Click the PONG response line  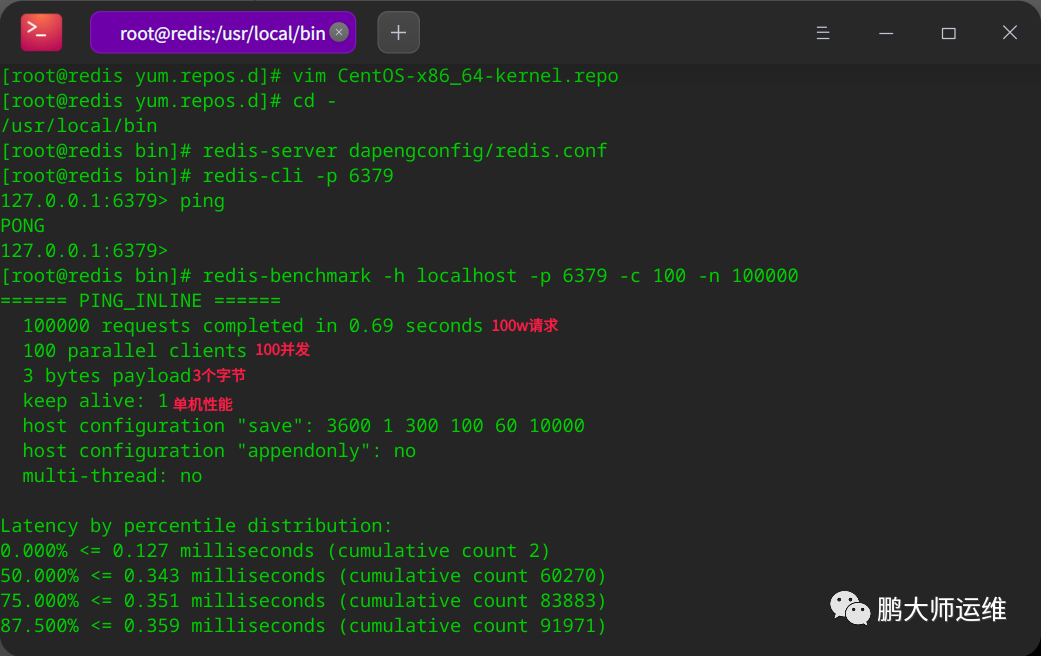point(23,226)
